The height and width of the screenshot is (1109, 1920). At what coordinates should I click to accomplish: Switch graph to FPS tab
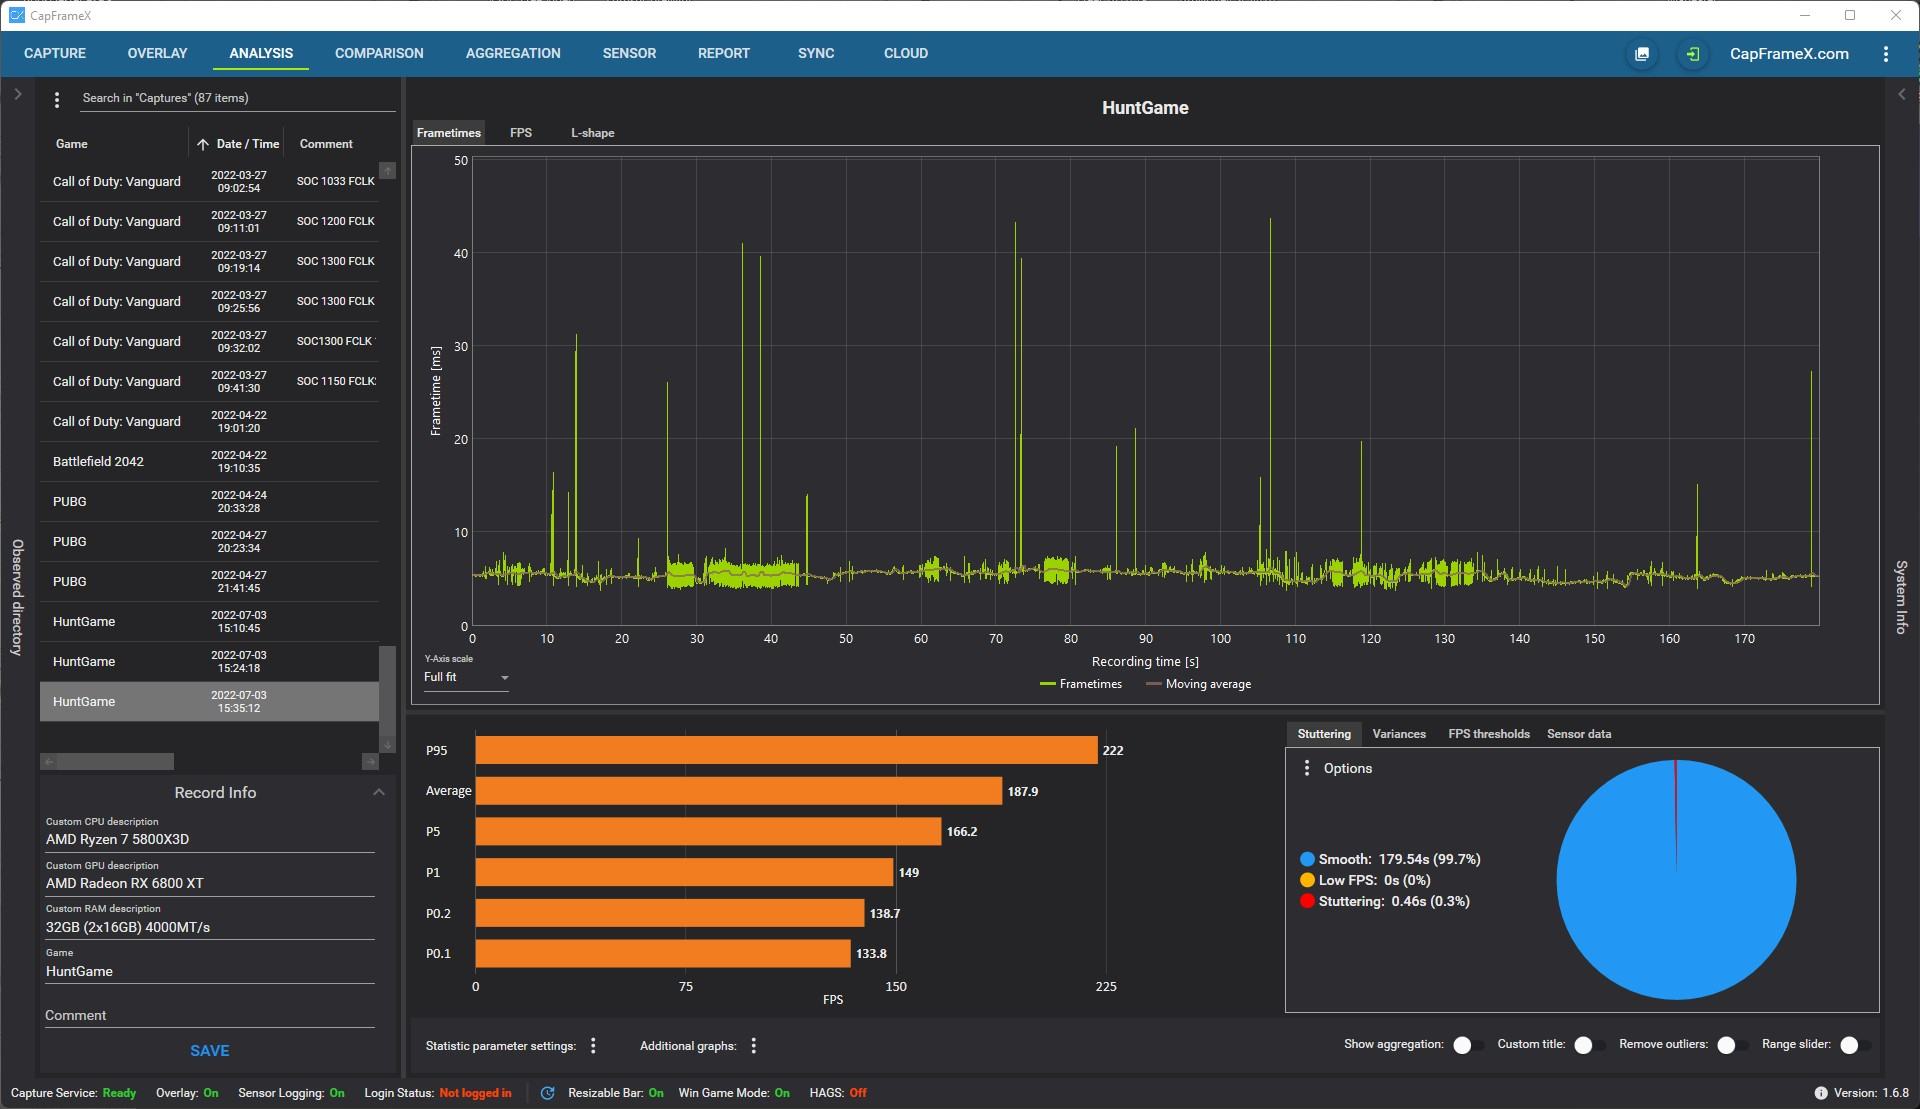521,133
